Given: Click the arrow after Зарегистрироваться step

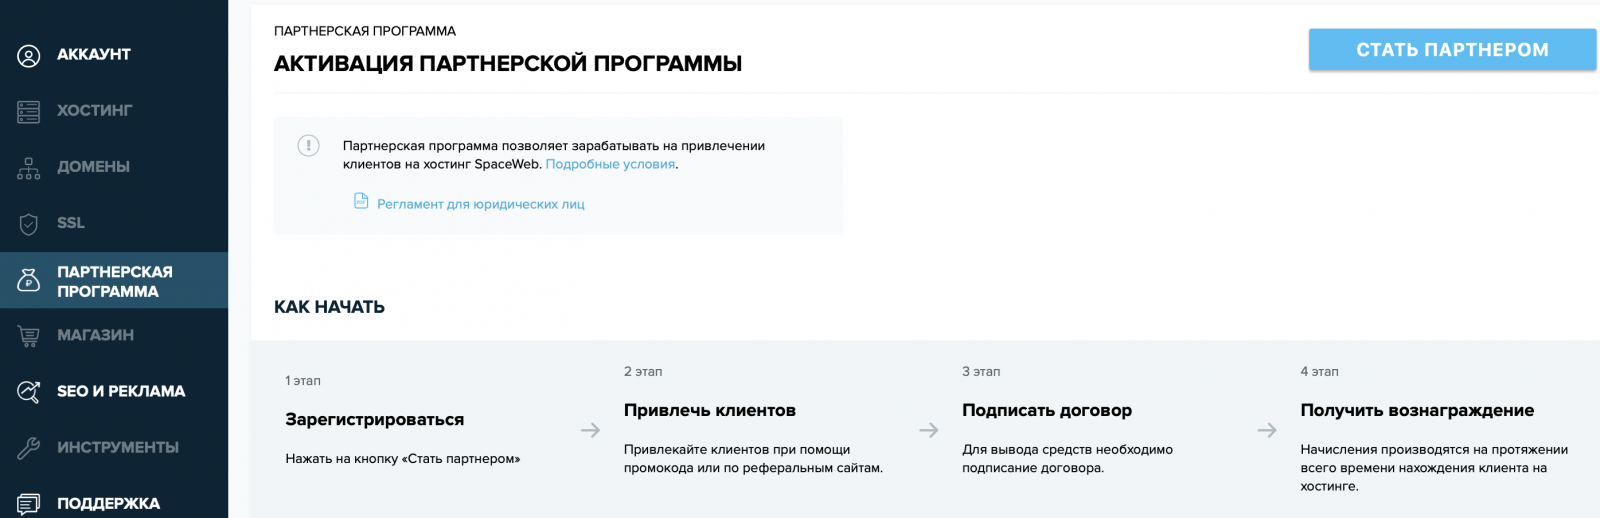Looking at the screenshot, I should click(x=591, y=430).
